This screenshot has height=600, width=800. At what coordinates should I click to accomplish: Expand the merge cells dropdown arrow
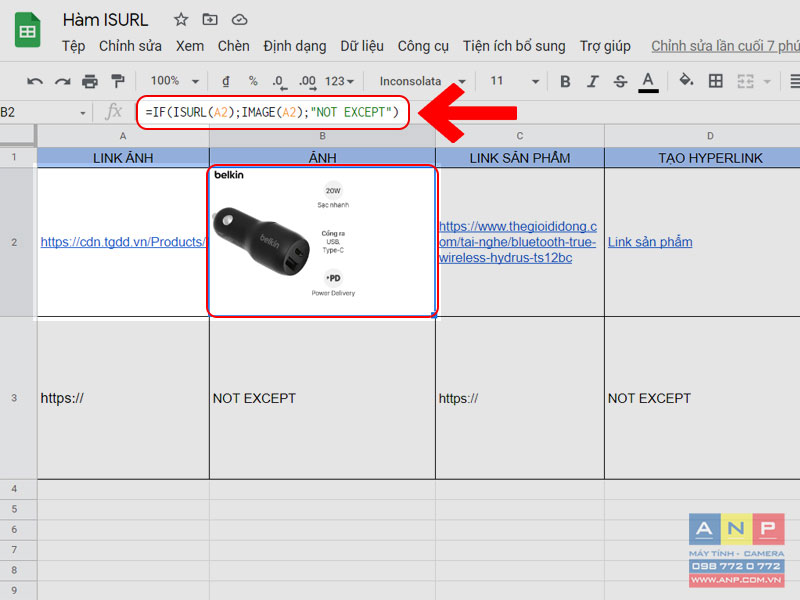click(x=767, y=82)
